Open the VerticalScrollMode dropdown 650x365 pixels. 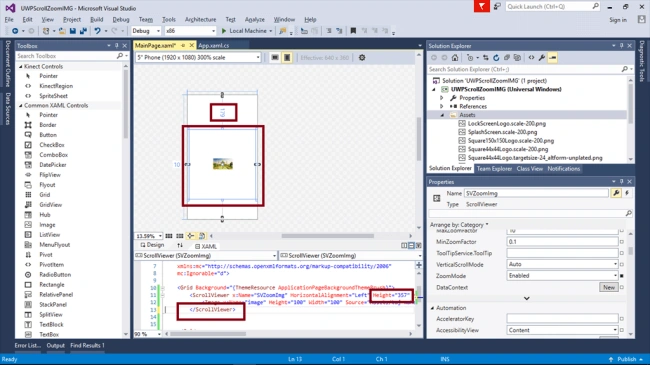tap(562, 264)
